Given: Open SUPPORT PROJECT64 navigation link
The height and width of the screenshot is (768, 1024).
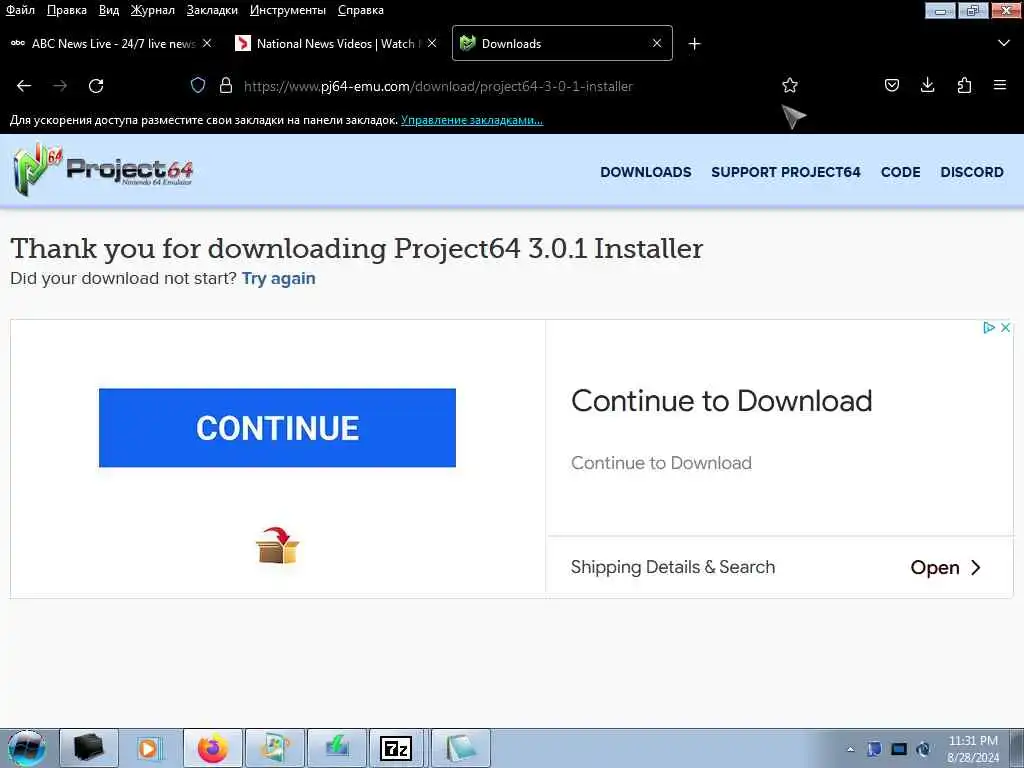Looking at the screenshot, I should [786, 172].
